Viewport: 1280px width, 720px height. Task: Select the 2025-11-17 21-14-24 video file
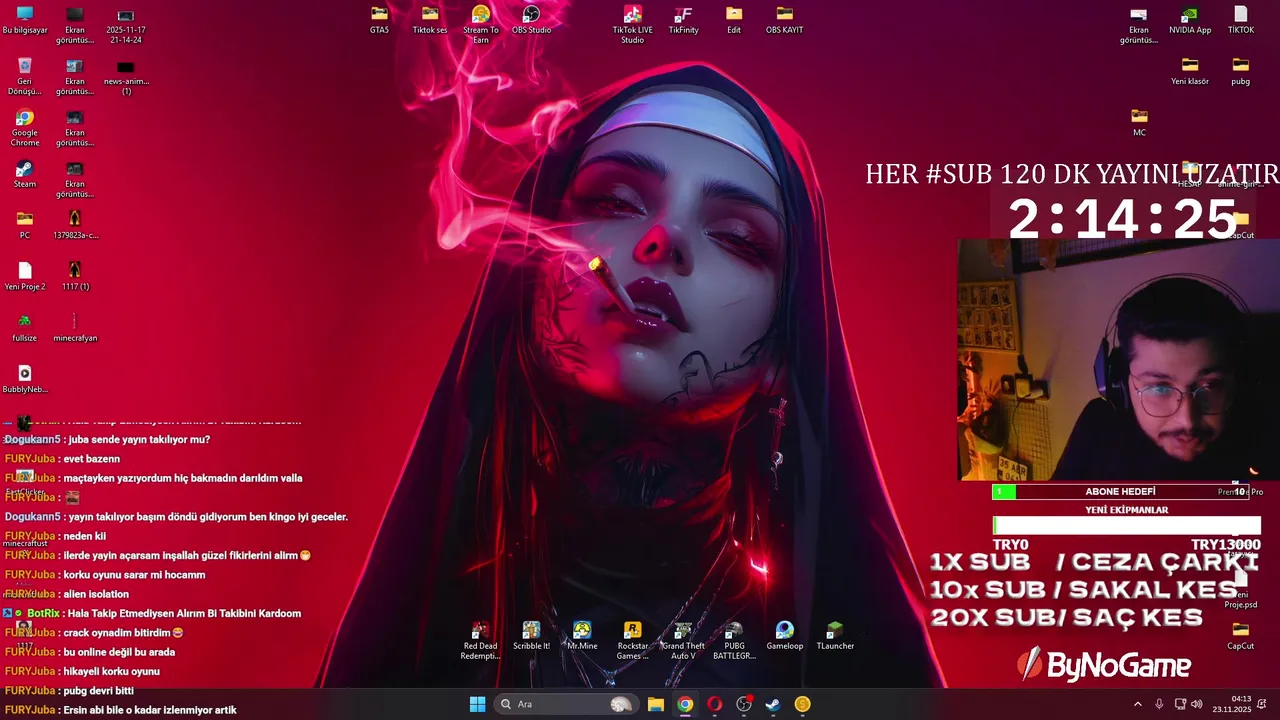click(x=125, y=26)
